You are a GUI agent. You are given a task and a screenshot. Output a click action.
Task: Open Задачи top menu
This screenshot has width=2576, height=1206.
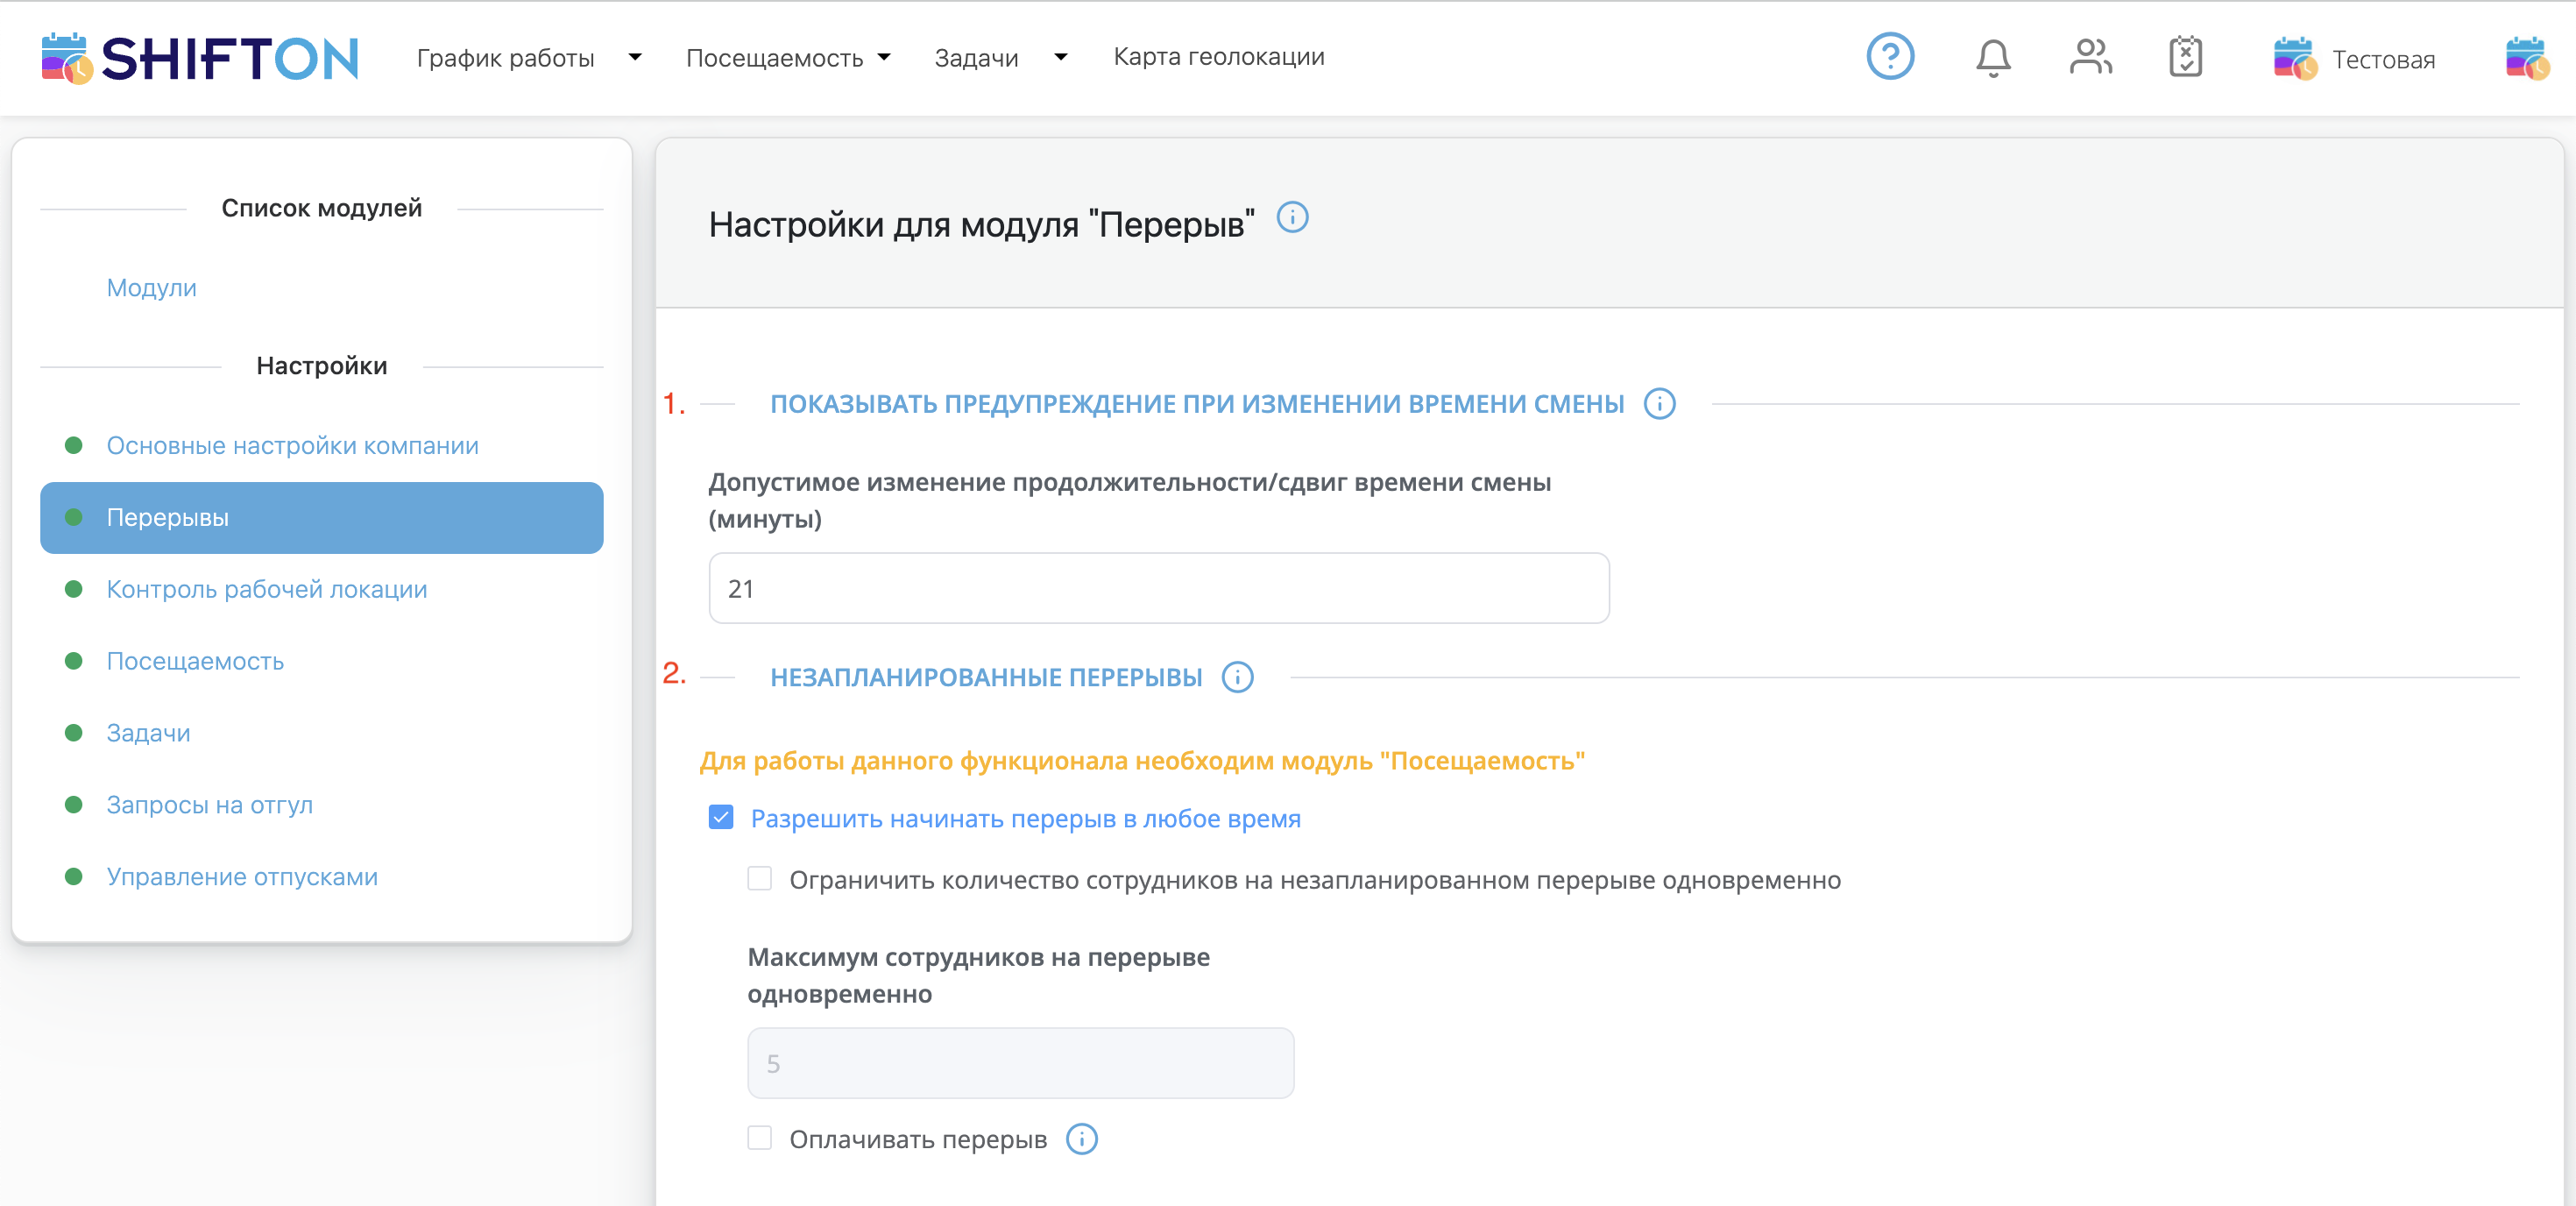click(976, 58)
